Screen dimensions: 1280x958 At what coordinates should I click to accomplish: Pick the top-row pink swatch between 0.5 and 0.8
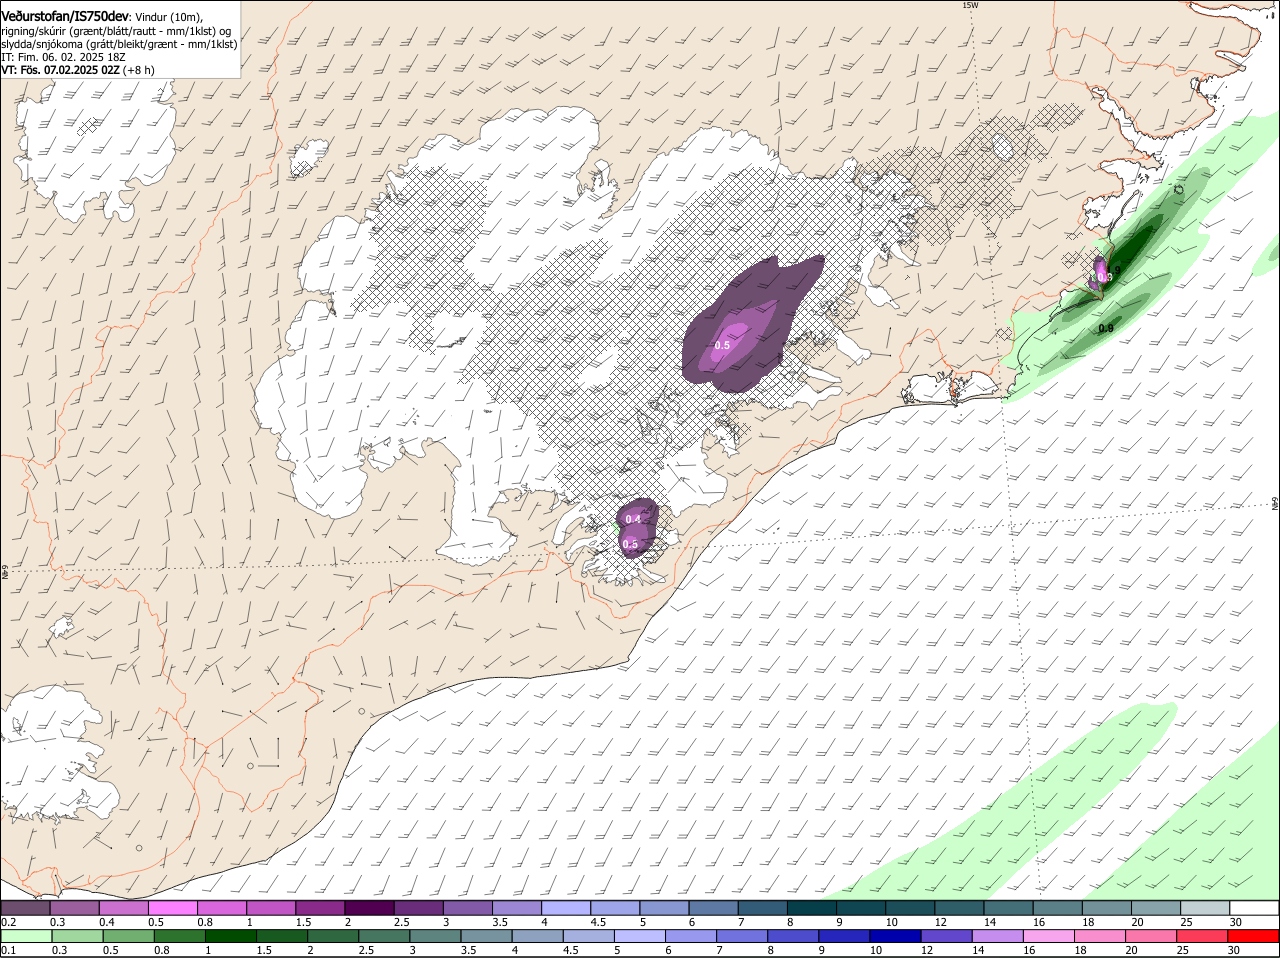pos(173,908)
